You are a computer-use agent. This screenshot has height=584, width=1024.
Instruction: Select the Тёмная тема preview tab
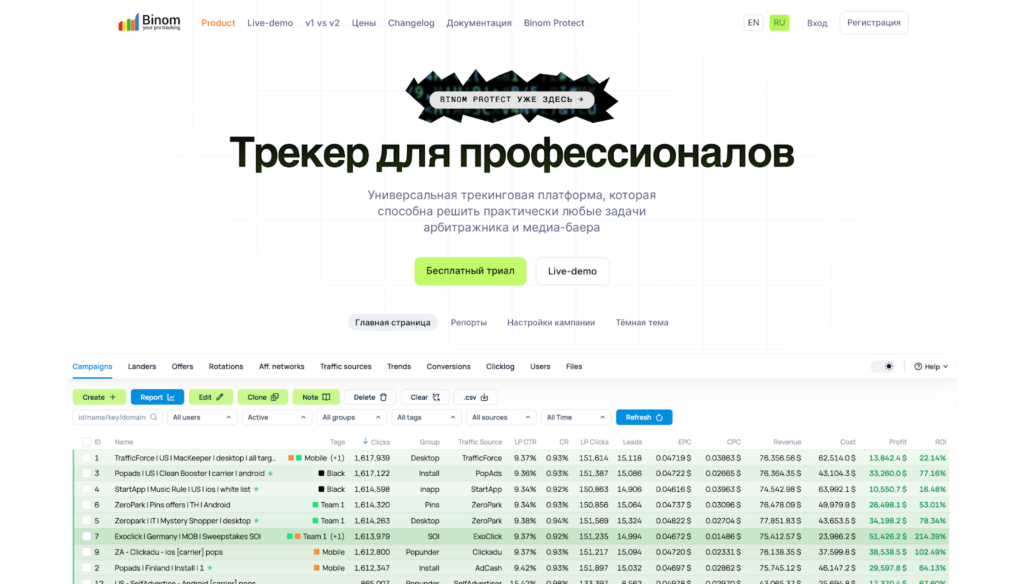(642, 323)
